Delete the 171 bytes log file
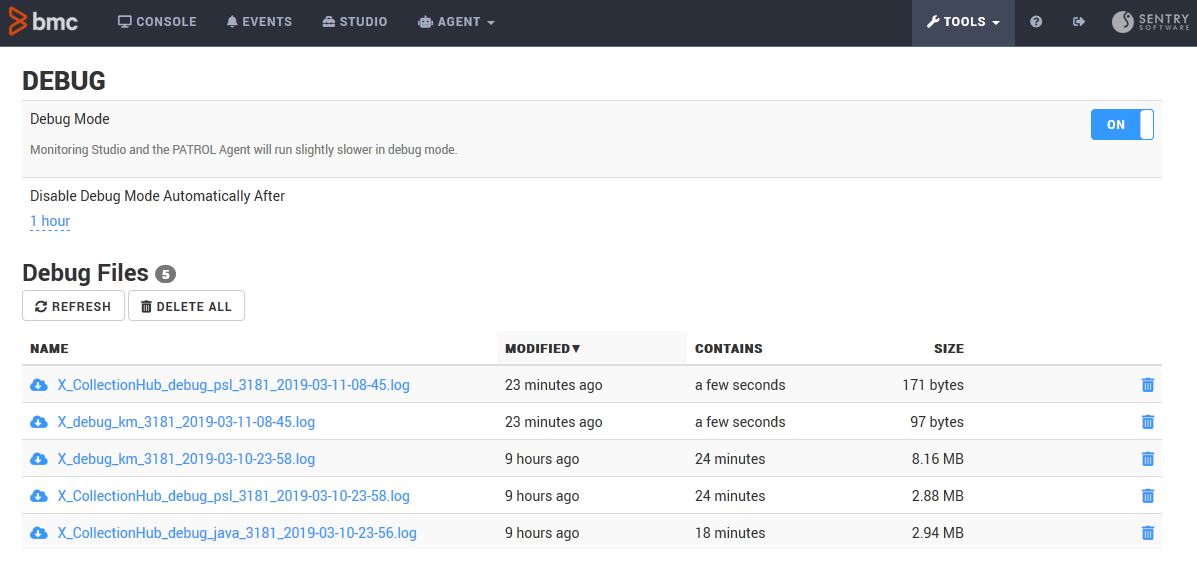Viewport: 1197px width, 573px height. click(1147, 385)
